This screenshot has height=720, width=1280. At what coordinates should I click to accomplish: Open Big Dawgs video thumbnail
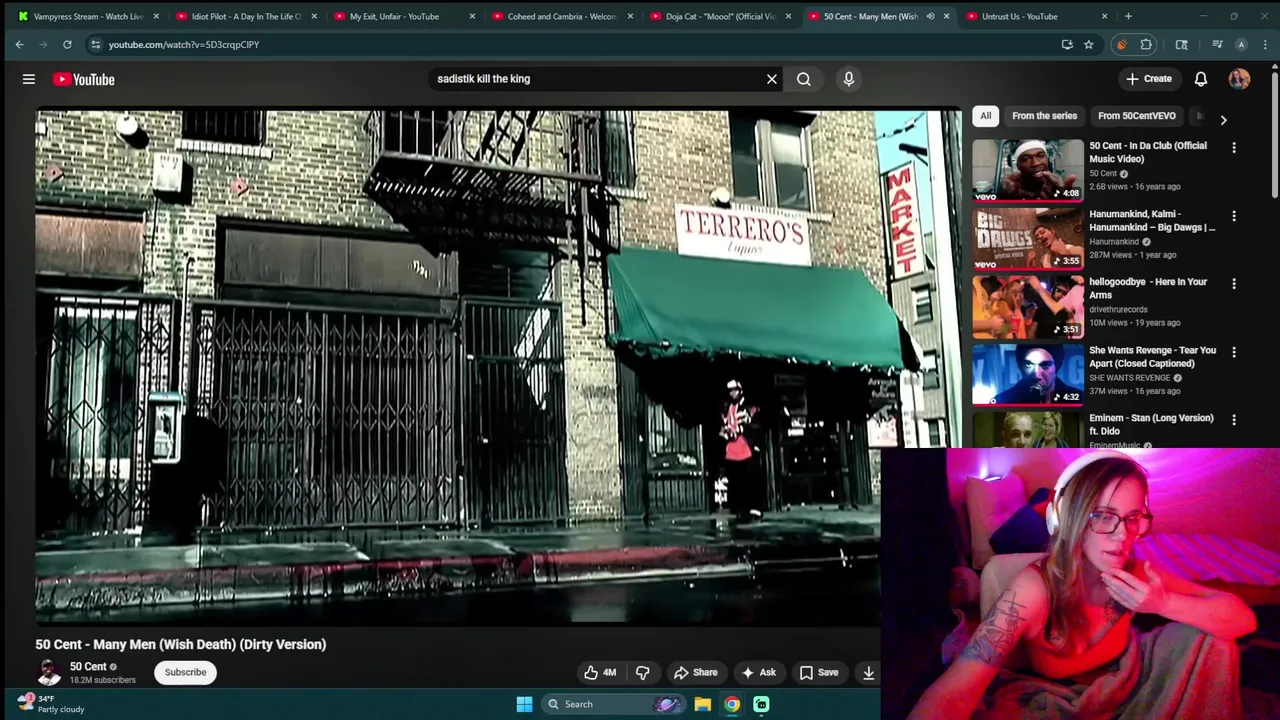tap(1028, 238)
